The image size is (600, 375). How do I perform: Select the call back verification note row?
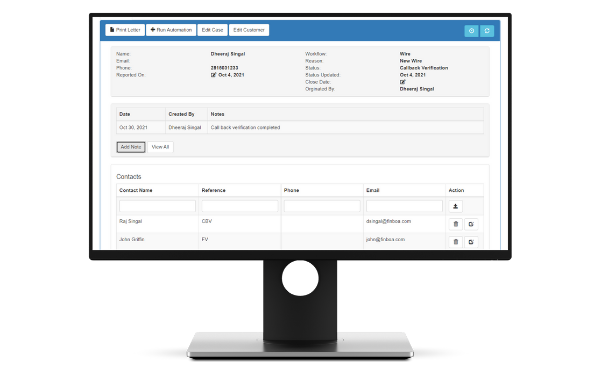pyautogui.click(x=300, y=127)
